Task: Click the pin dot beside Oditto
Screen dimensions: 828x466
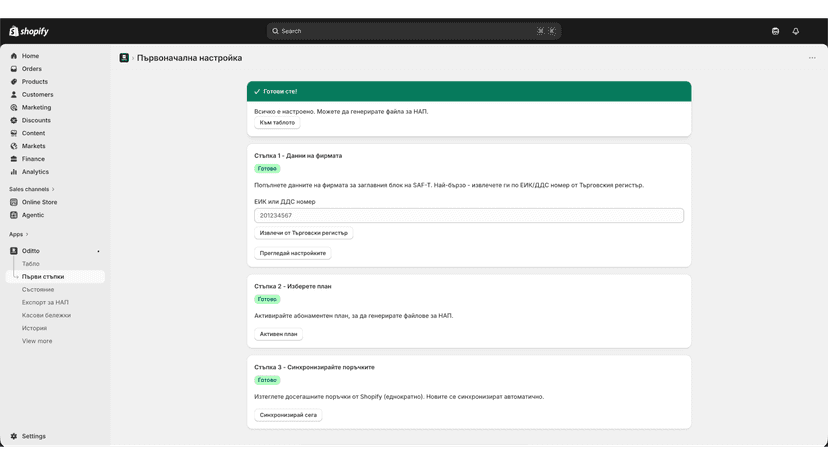Action: tap(98, 251)
